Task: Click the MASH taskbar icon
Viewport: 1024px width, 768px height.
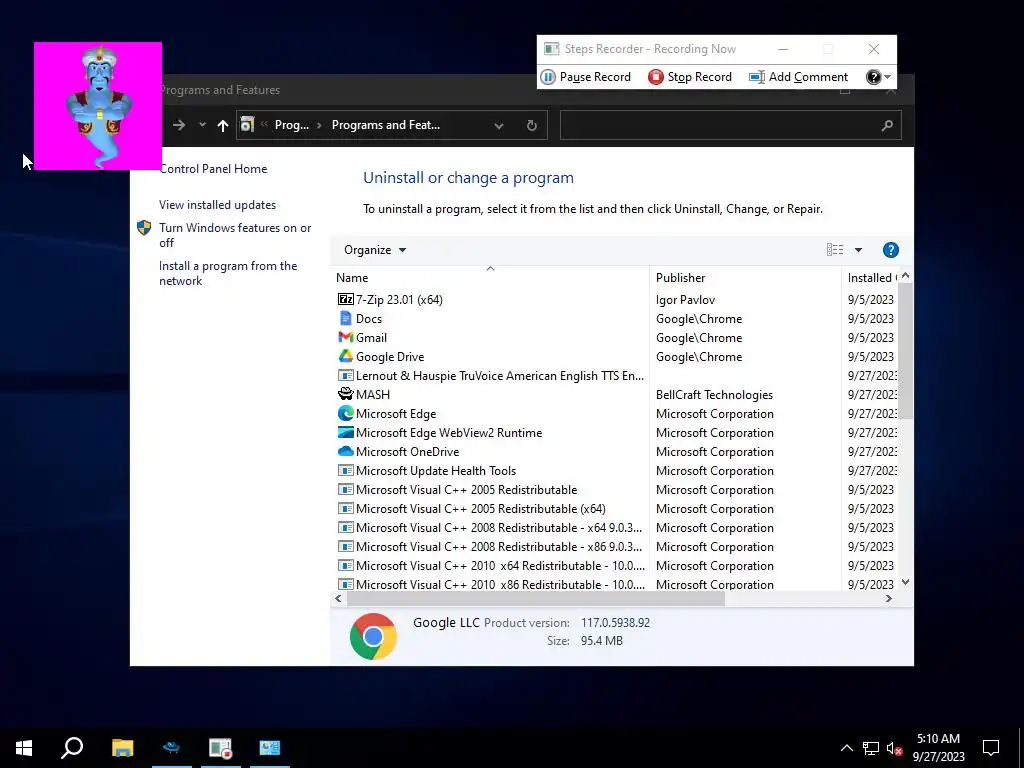Action: [x=171, y=748]
